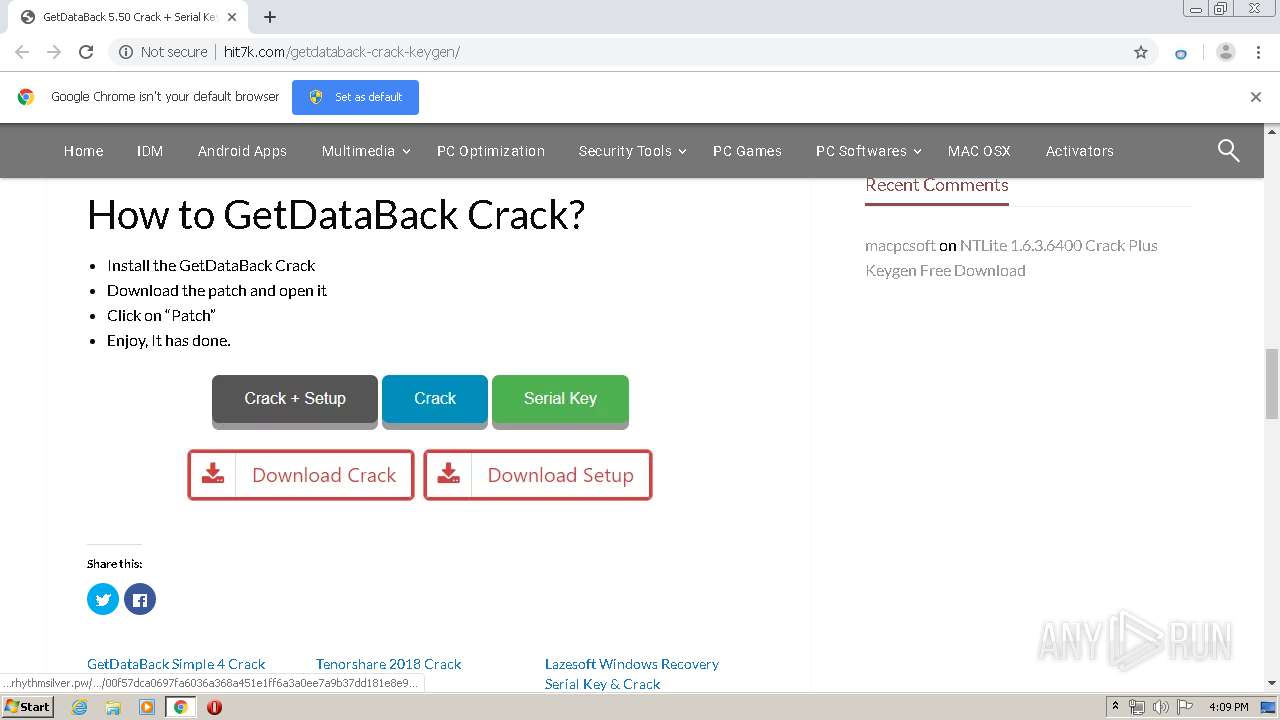Image resolution: width=1280 pixels, height=720 pixels.
Task: Click the Download Crack button
Action: click(301, 475)
